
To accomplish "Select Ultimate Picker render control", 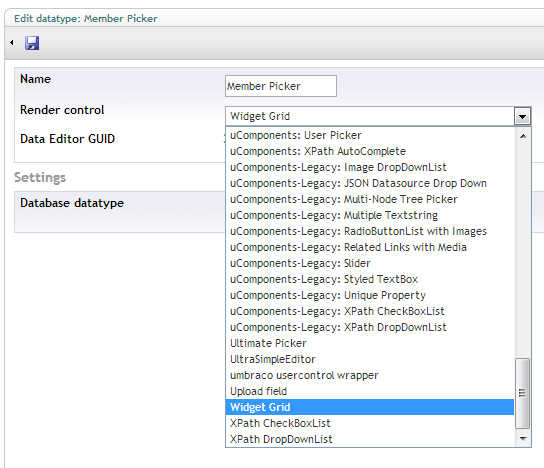I will 370,343.
